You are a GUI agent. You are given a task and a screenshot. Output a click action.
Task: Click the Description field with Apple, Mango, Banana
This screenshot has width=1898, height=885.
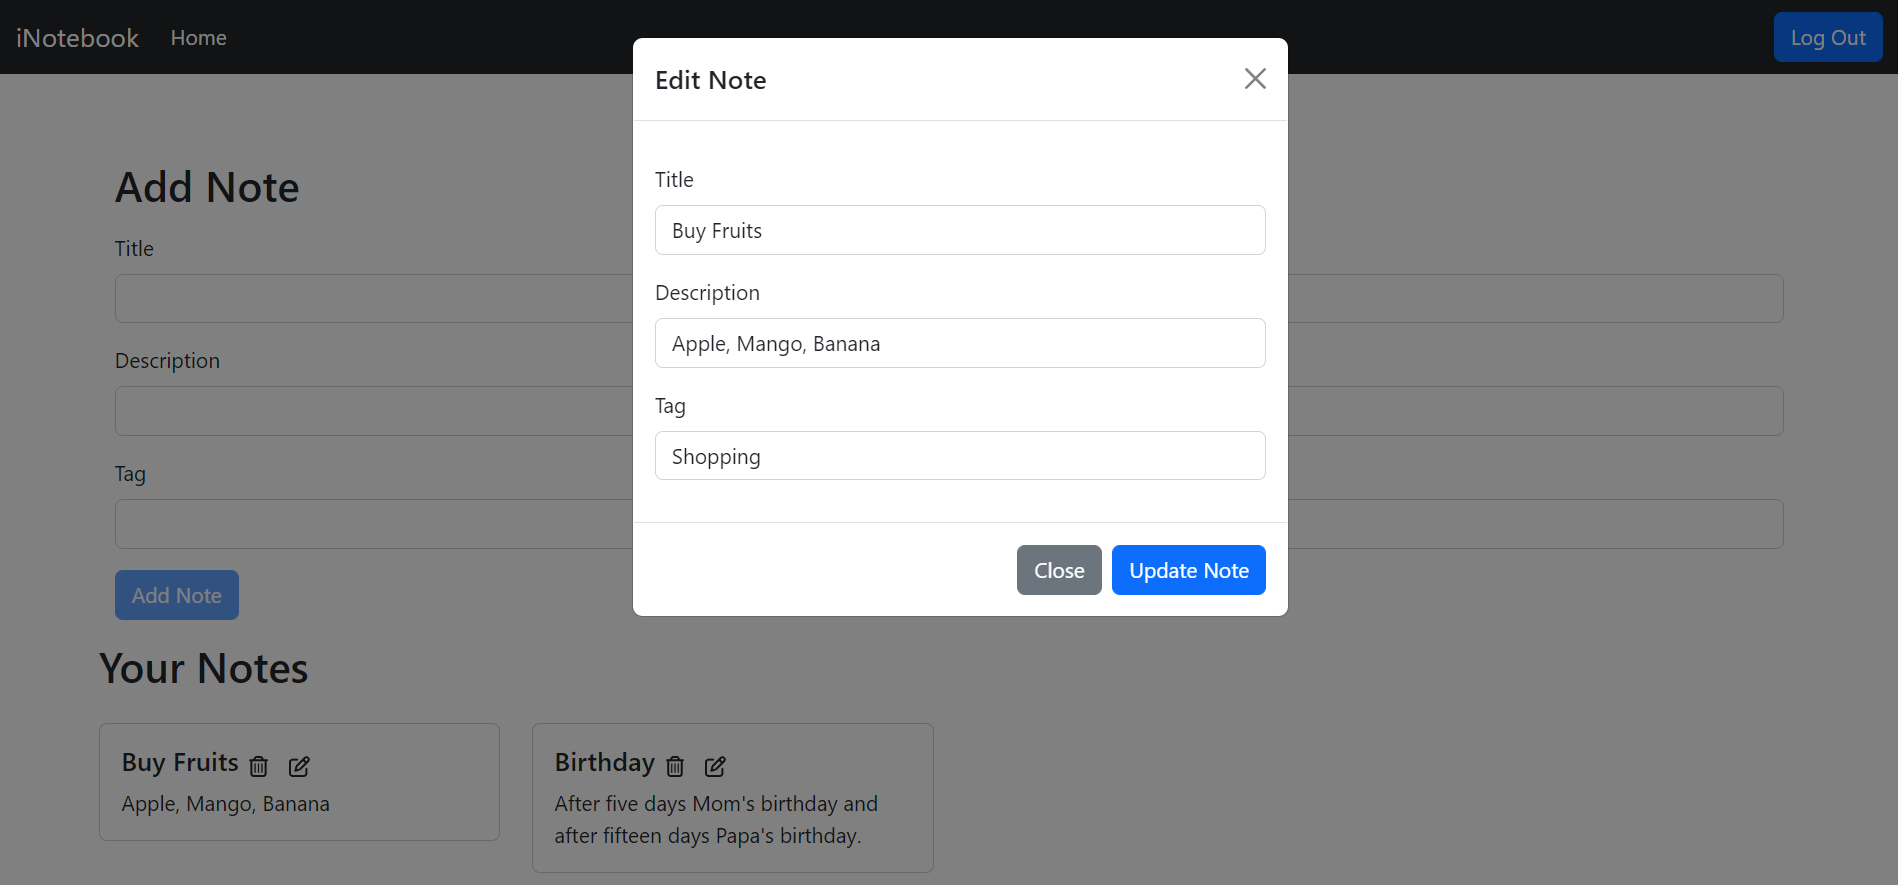coord(959,343)
